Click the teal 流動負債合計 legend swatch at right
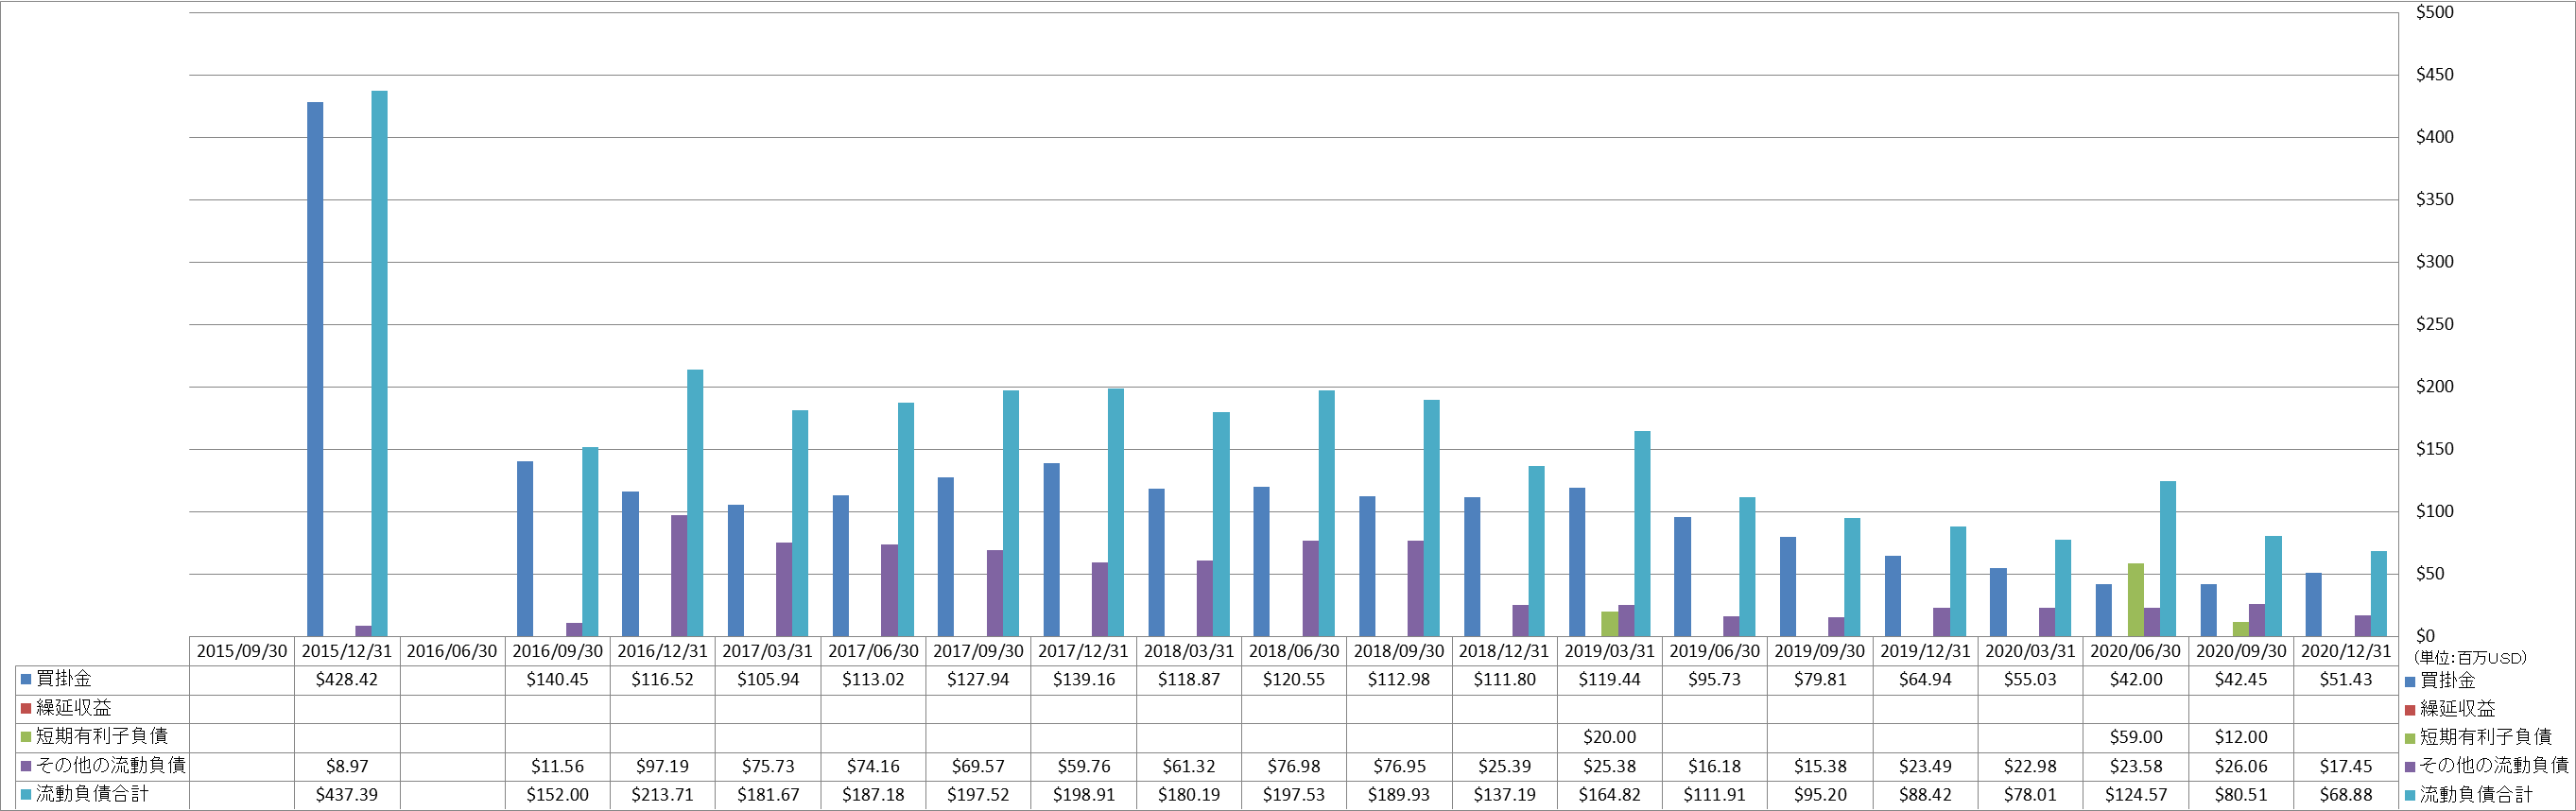Viewport: 2576px width, 811px height. (x=2410, y=796)
